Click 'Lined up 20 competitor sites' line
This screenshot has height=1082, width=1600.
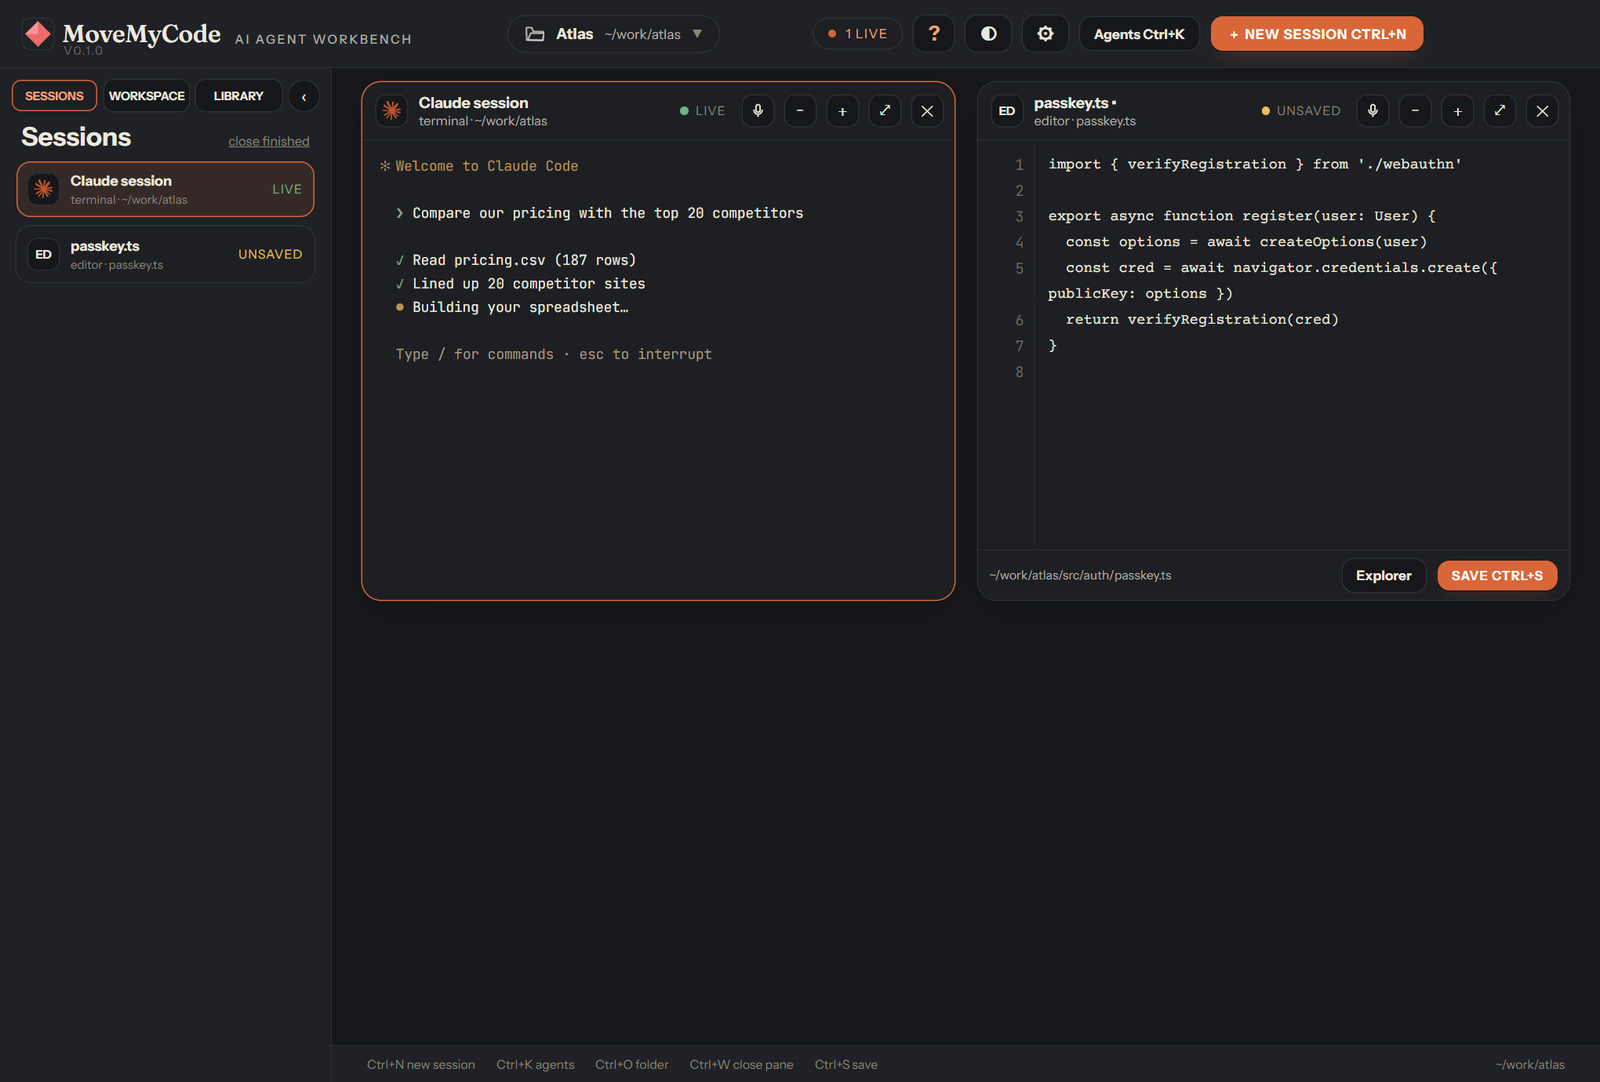(x=521, y=284)
